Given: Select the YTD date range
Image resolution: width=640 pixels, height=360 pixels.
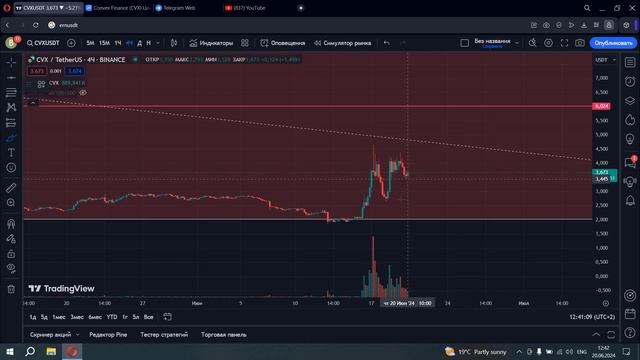Looking at the screenshot, I should (x=112, y=317).
